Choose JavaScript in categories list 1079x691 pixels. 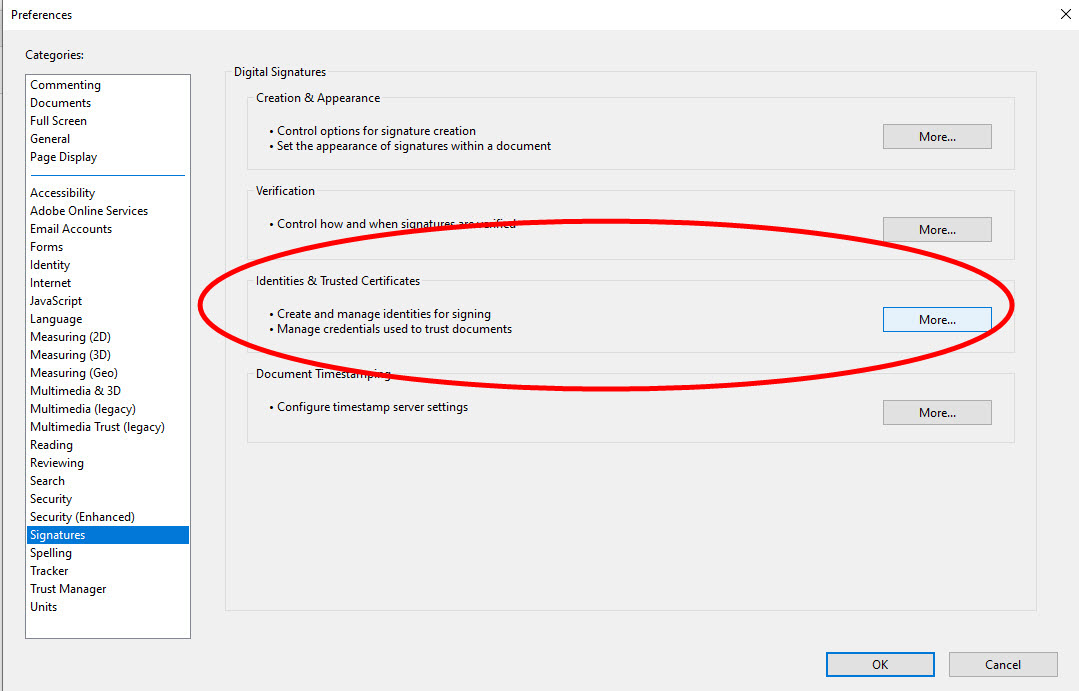click(x=56, y=301)
